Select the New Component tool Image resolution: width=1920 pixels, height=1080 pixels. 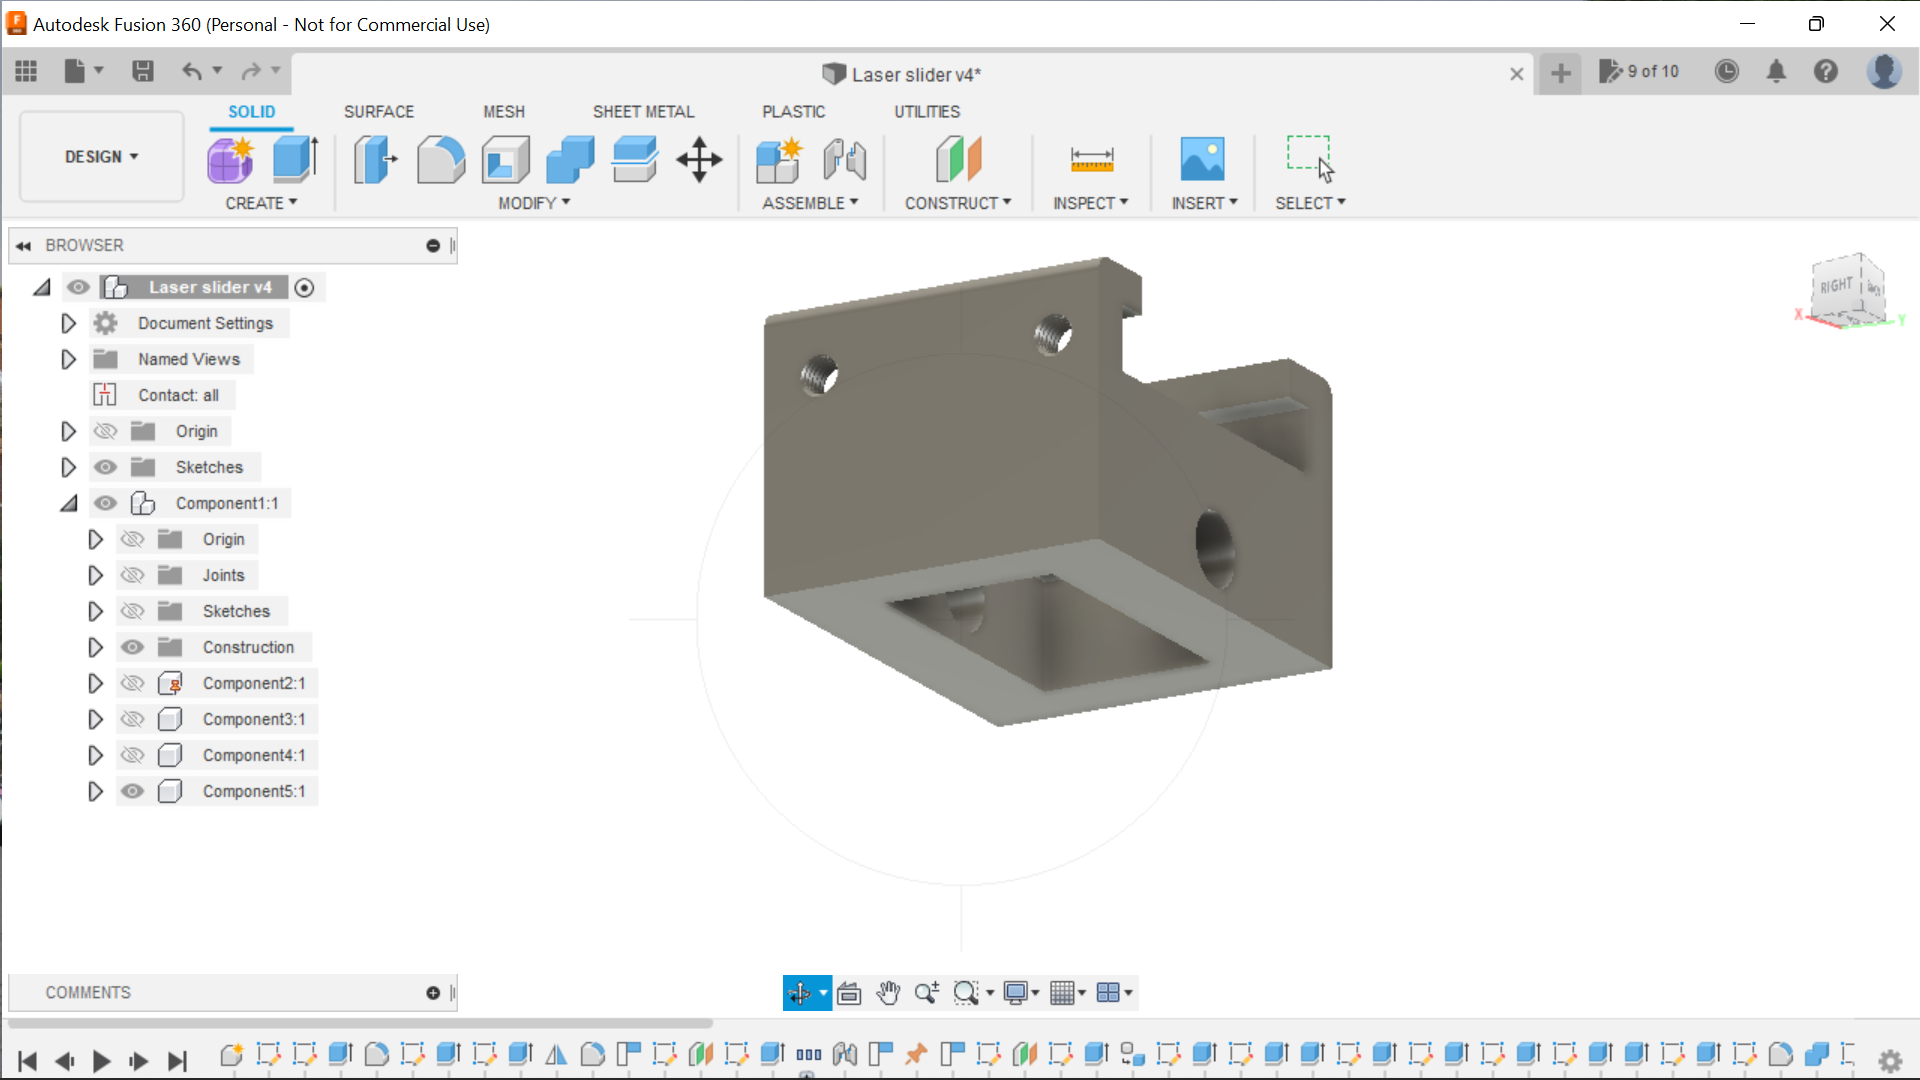coord(779,160)
